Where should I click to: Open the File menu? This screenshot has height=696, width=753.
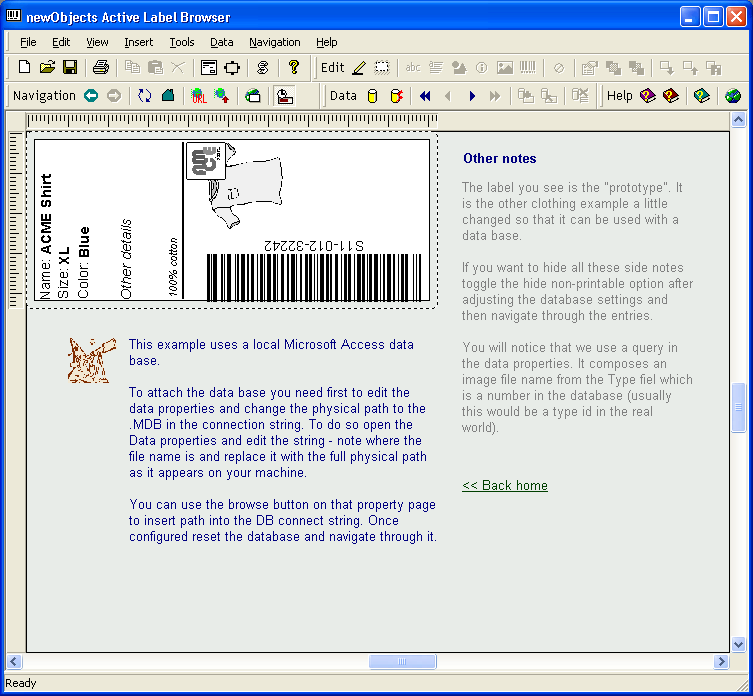(x=28, y=42)
